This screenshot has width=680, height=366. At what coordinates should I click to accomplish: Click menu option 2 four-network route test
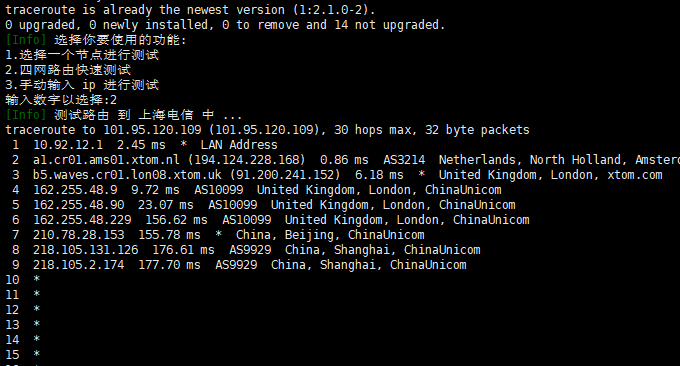pos(68,70)
